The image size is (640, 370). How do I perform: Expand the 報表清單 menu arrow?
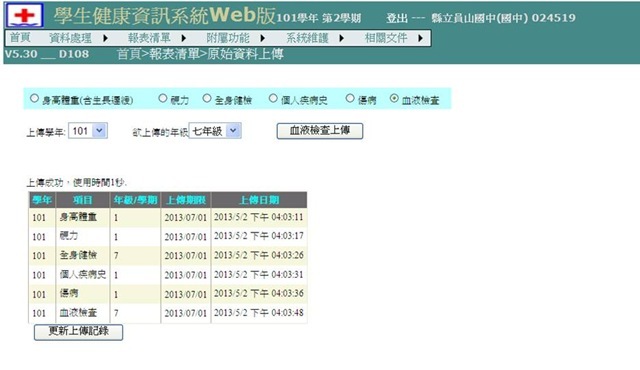(x=184, y=38)
